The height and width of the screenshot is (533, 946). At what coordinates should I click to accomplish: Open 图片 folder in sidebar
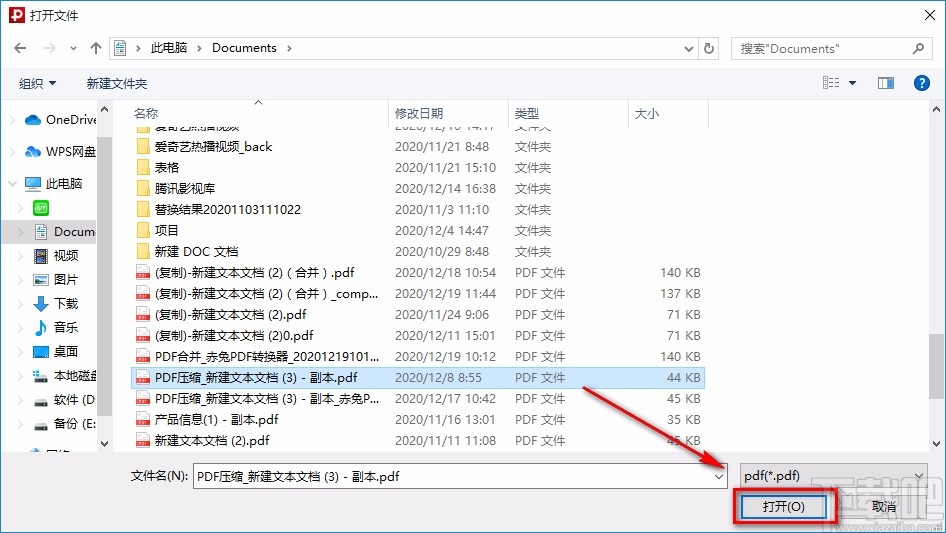56,279
